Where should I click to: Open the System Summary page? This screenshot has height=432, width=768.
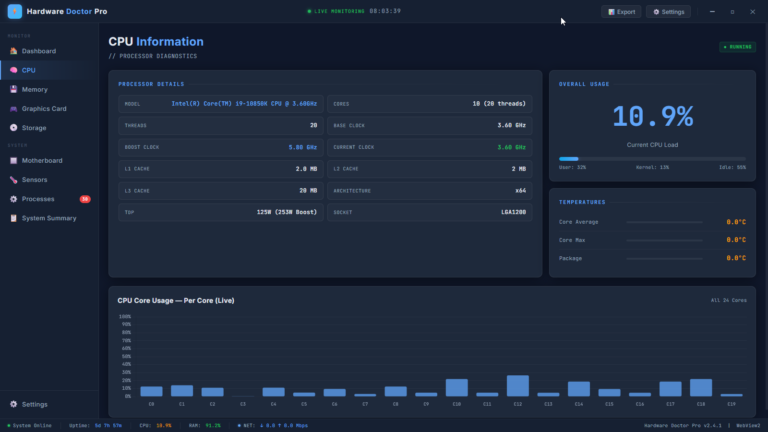49,218
